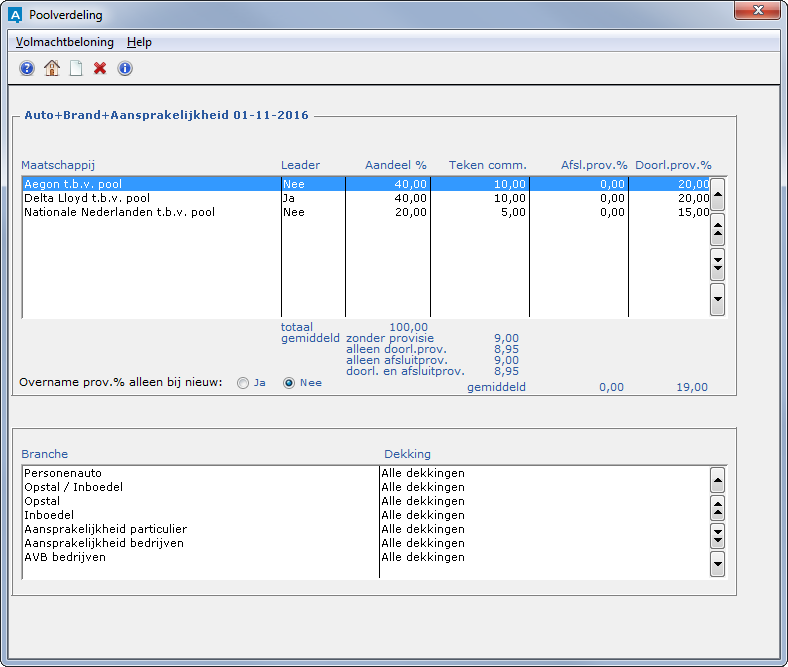Open the Help menu
The image size is (788, 667).
point(139,42)
